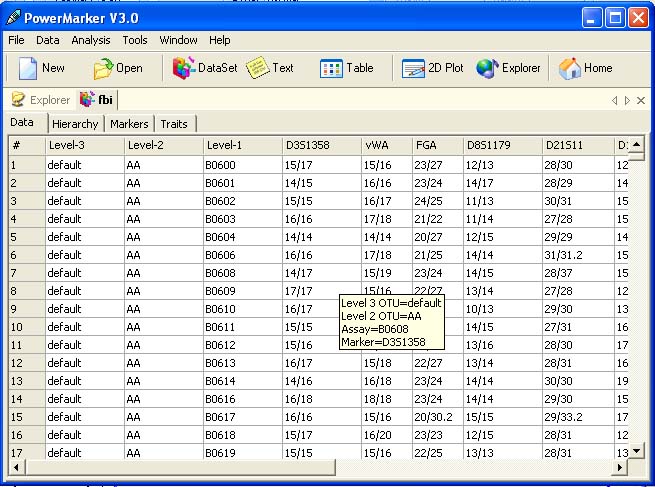Click the vertical scrollbar down arrow
The width and height of the screenshot is (655, 487).
click(x=636, y=451)
